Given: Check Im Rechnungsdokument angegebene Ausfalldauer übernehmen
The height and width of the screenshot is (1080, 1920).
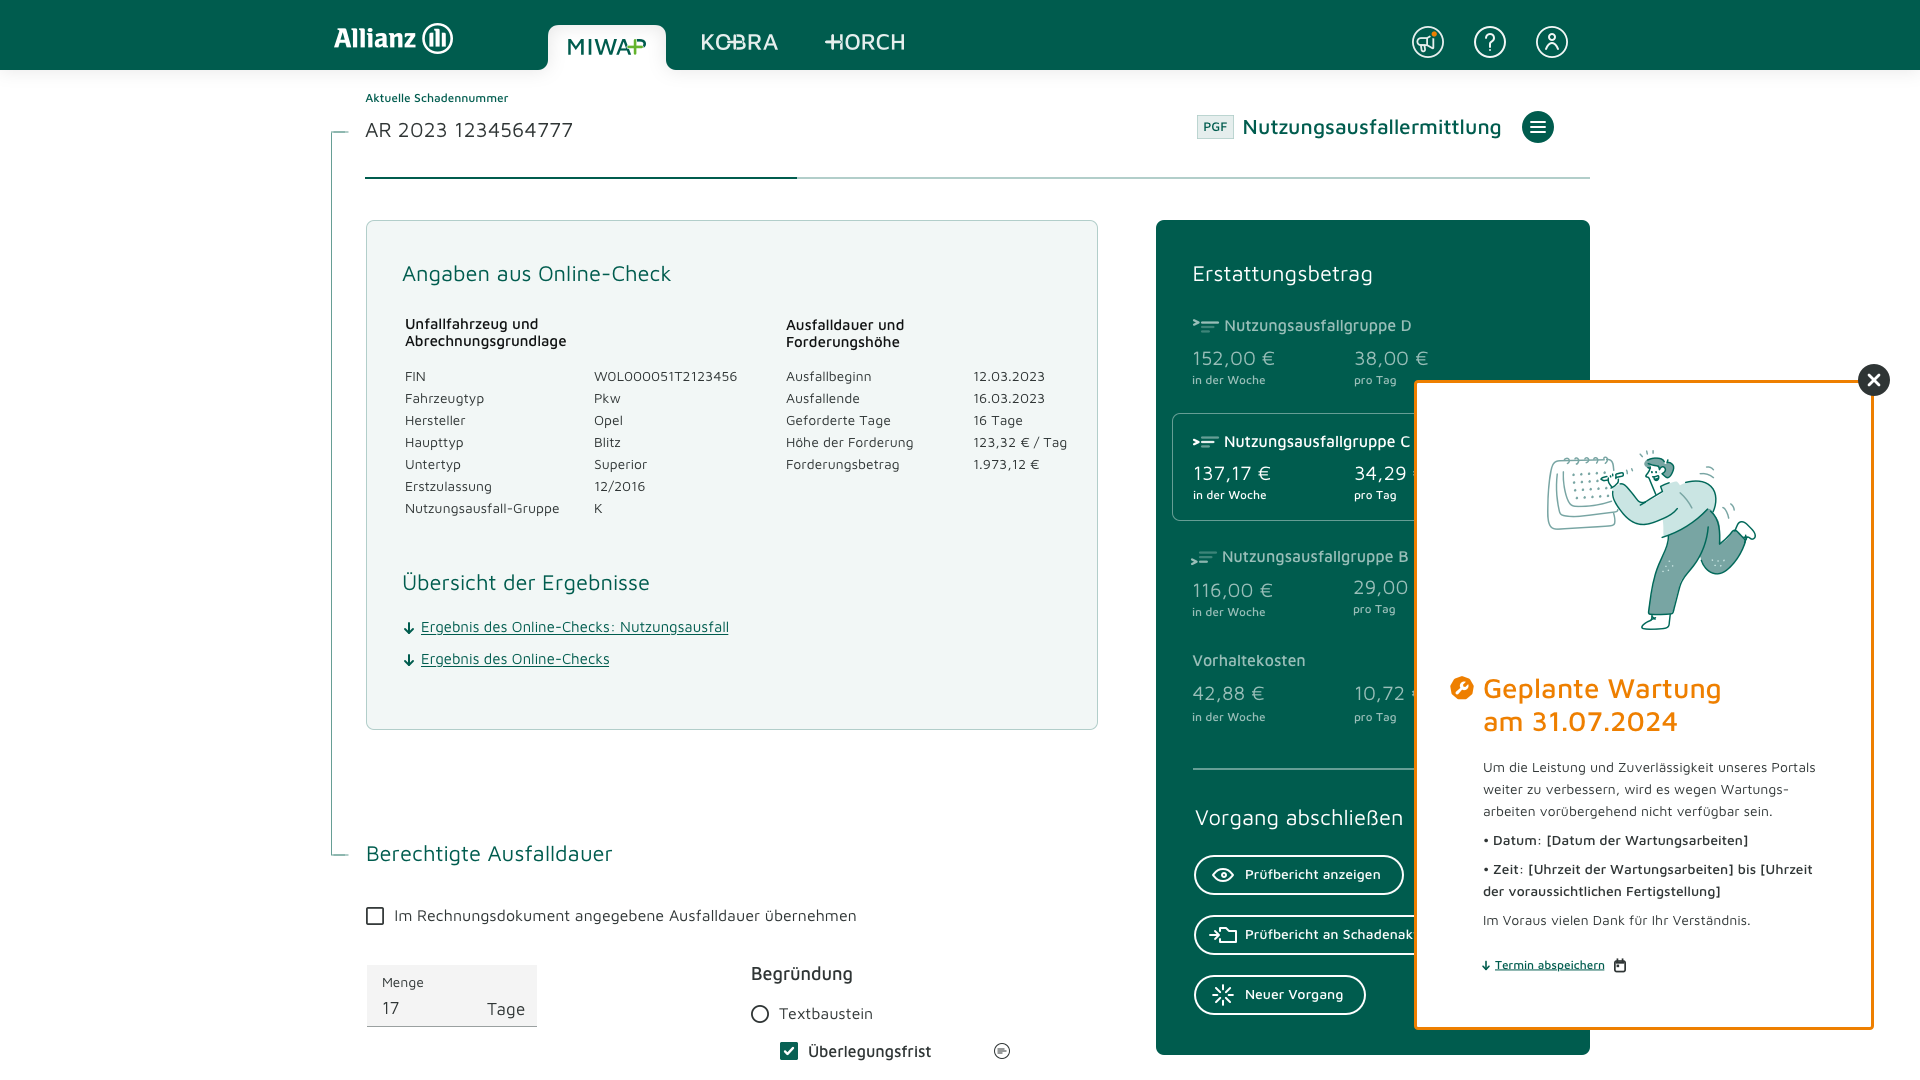Looking at the screenshot, I should 375,916.
